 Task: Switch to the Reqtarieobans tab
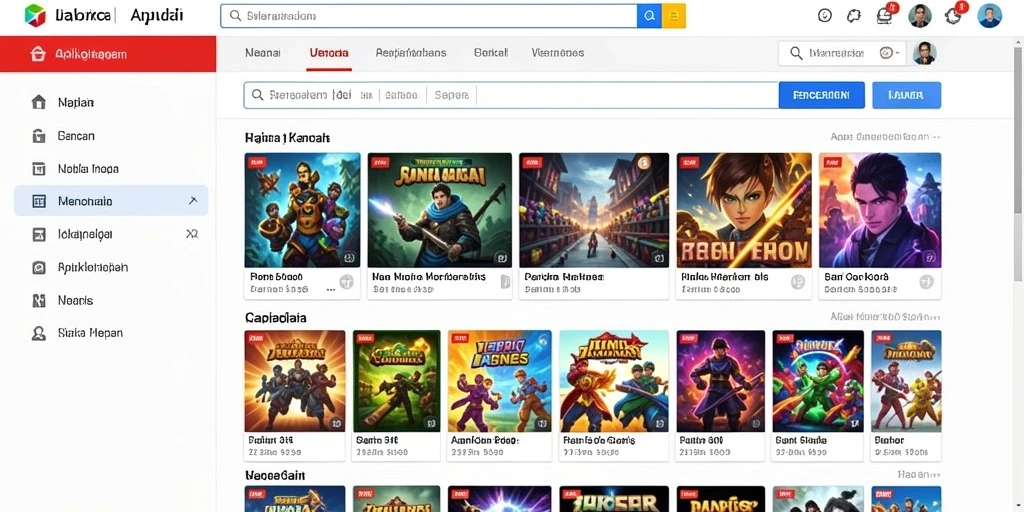(x=411, y=53)
